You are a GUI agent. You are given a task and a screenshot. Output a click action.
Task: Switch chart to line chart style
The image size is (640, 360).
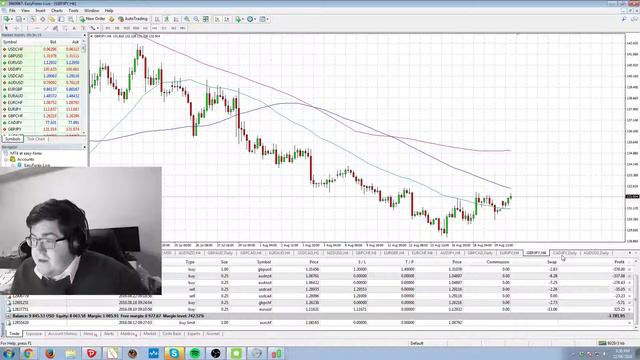(x=176, y=19)
